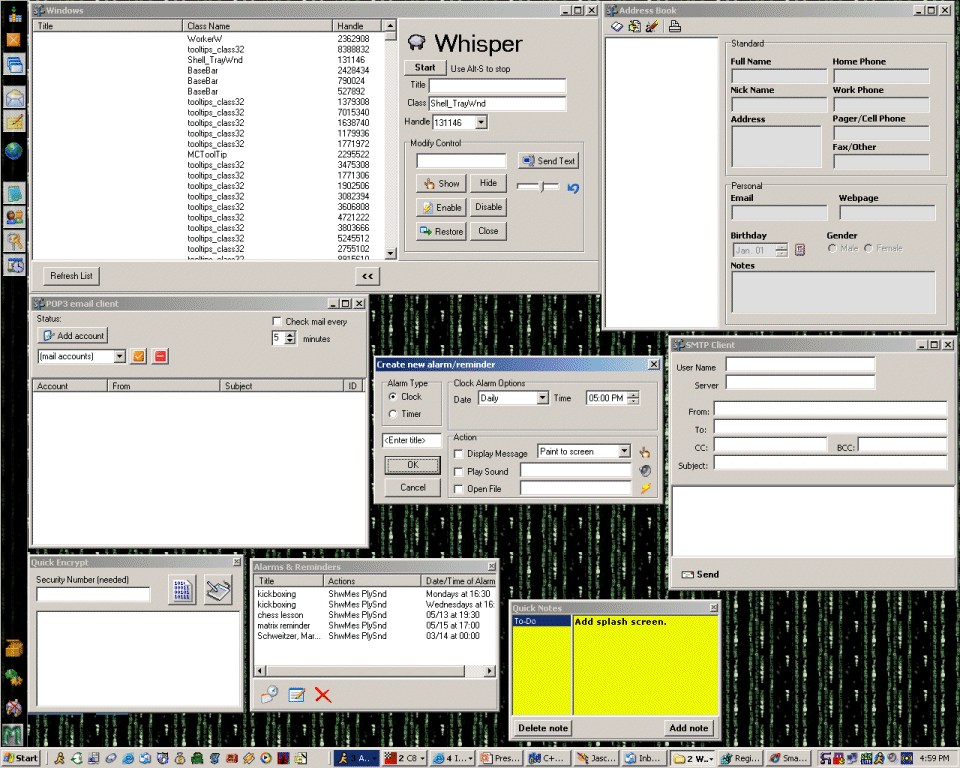Click the edit note icon in Alarms & Reminders

pos(296,695)
